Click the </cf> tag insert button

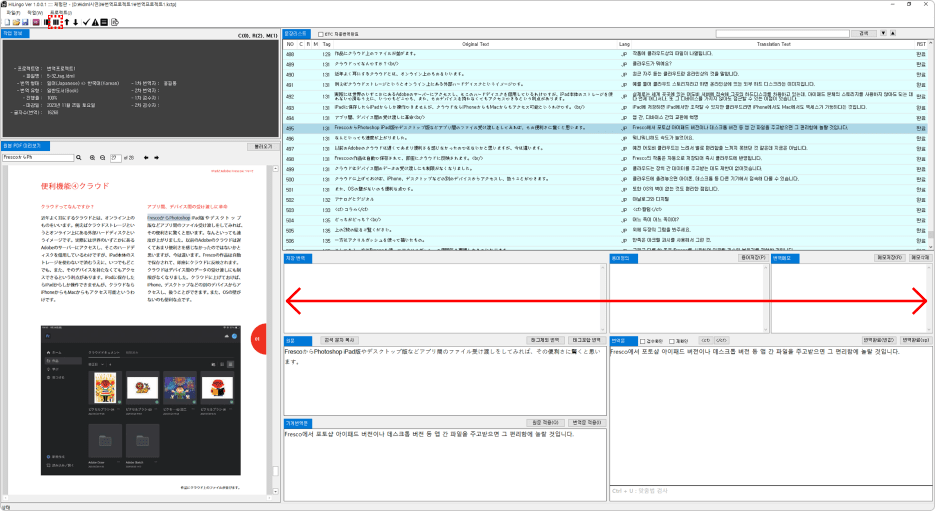pos(721,340)
